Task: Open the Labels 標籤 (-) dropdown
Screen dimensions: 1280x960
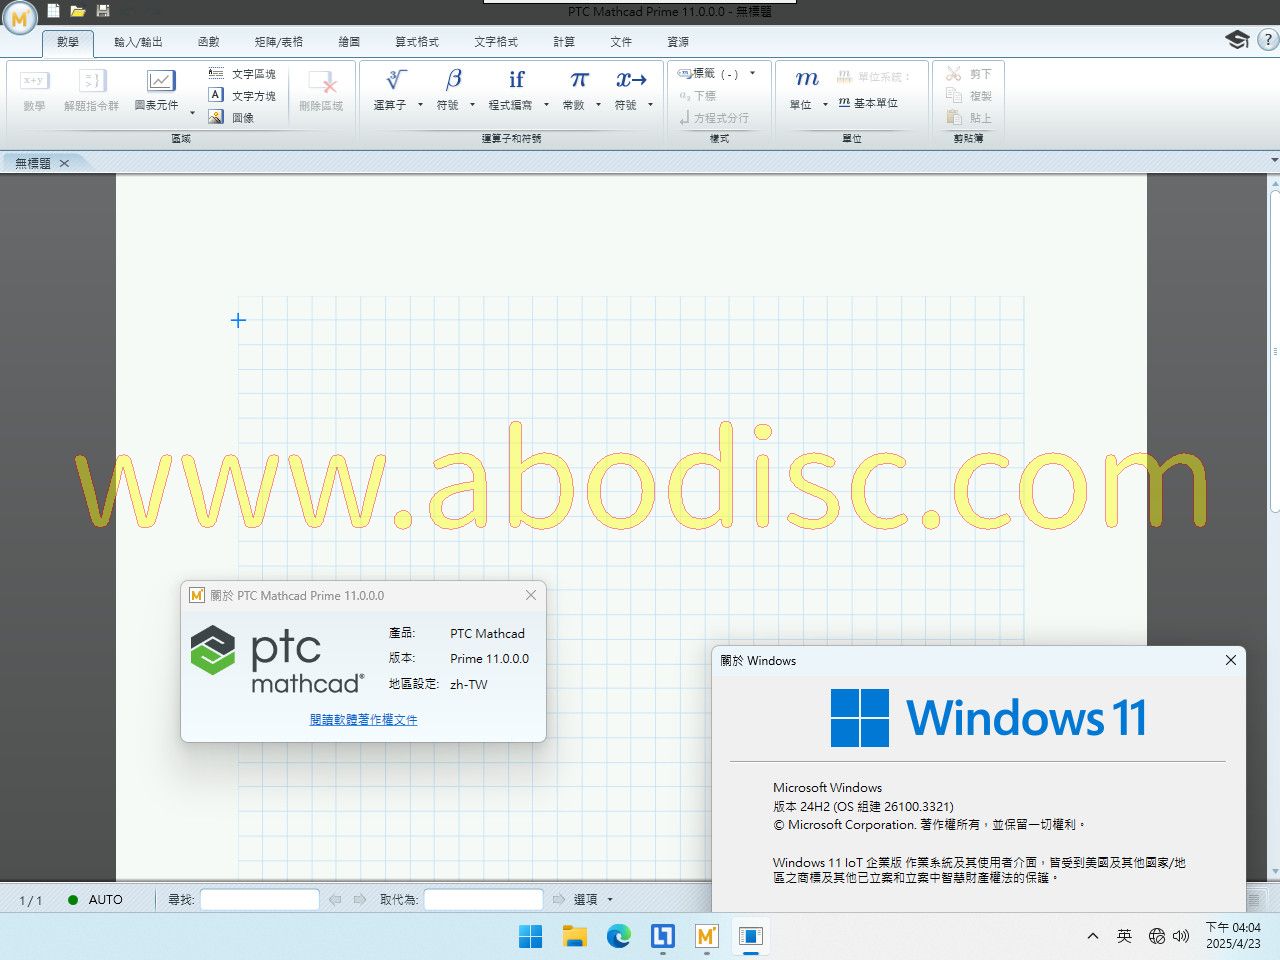Action: pos(717,74)
